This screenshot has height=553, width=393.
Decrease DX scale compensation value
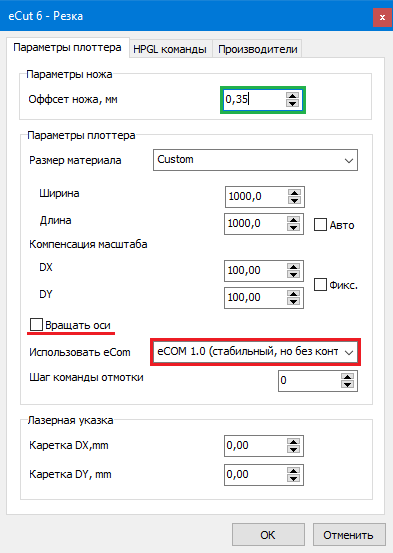tap(293, 275)
